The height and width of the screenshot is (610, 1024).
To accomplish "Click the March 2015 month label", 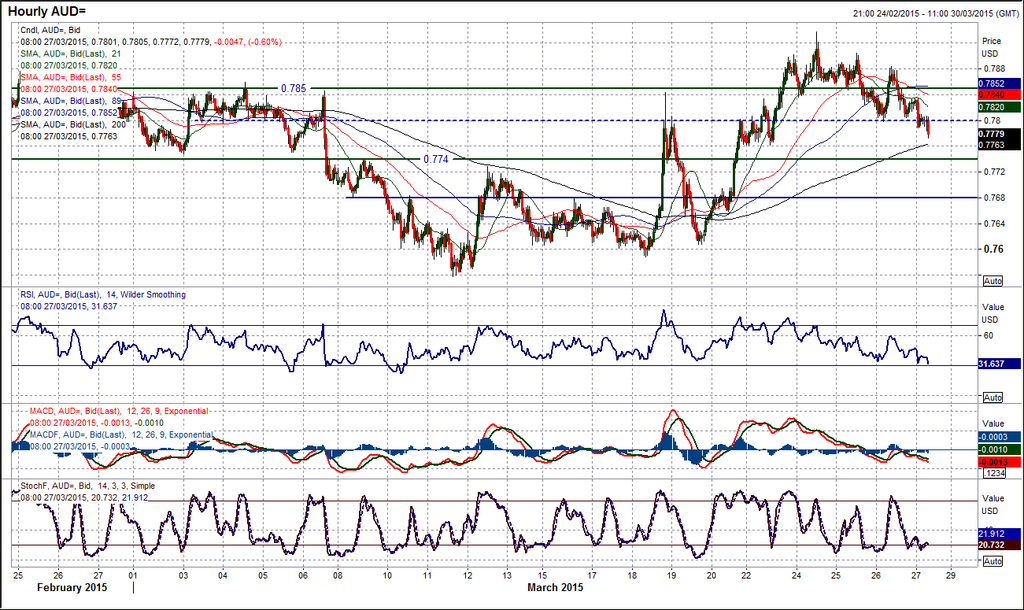I will pyautogui.click(x=555, y=587).
